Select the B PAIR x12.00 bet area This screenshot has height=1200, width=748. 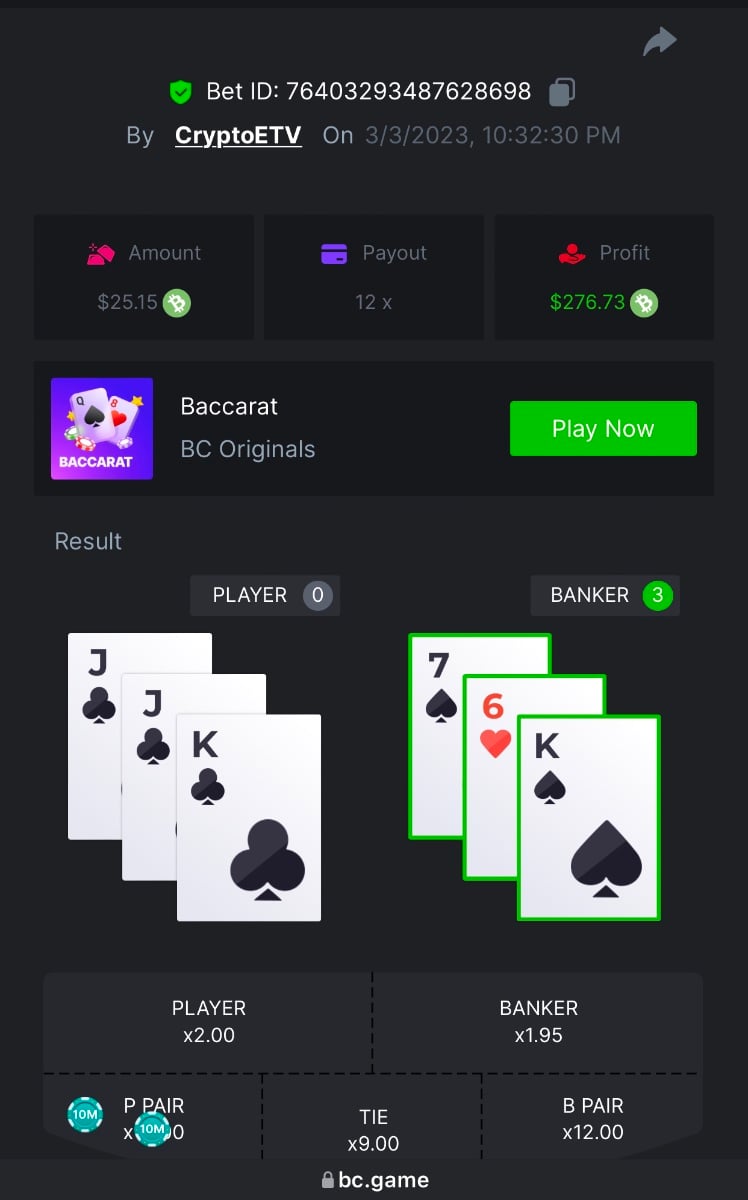[593, 1118]
